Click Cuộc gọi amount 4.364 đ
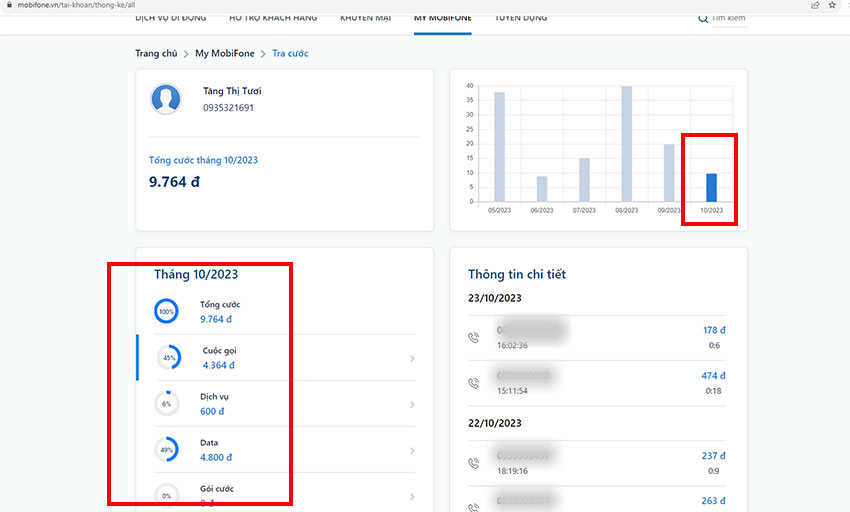Screen dimensions: 850x512 pos(218,365)
